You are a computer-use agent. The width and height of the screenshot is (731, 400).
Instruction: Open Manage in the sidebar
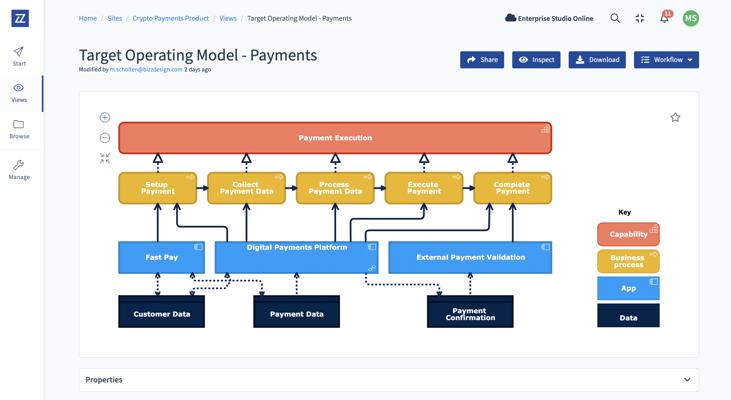(19, 170)
